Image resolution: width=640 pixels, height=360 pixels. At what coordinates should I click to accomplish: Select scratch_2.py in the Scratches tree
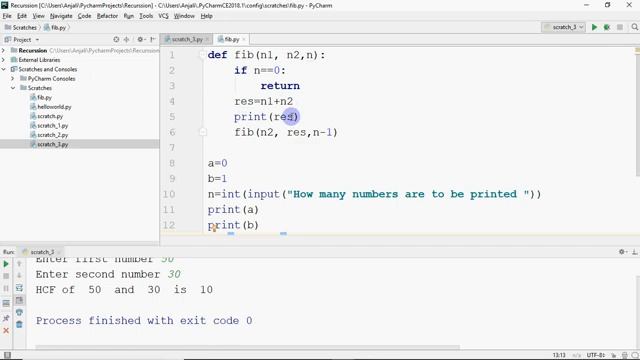53,135
